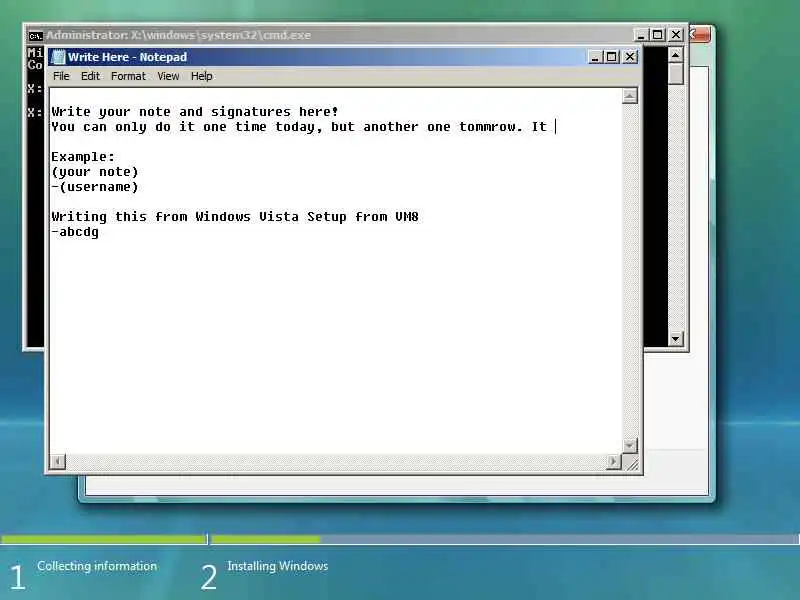The height and width of the screenshot is (600, 800).
Task: Click the 'Installing Windows' setup step
Action: point(278,566)
